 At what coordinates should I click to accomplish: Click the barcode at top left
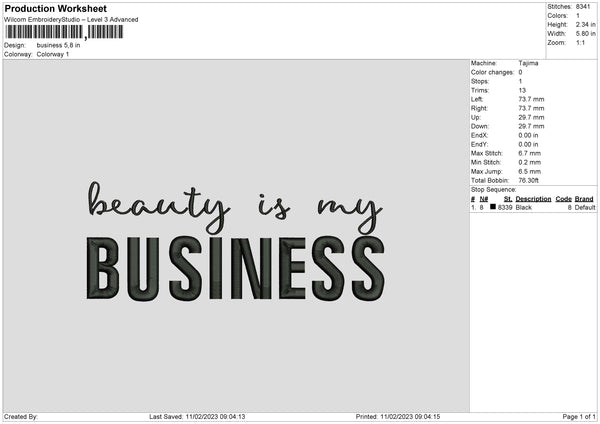64,32
